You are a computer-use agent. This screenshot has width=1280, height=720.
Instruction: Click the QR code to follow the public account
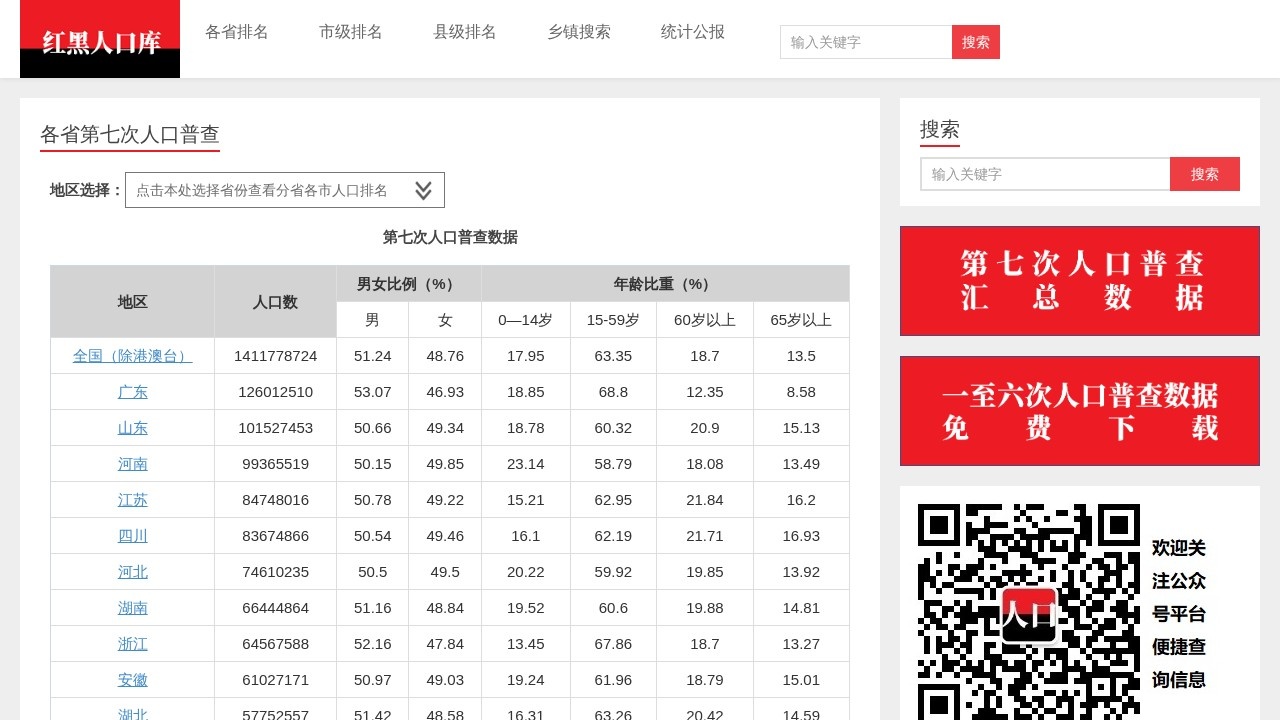pyautogui.click(x=1029, y=612)
